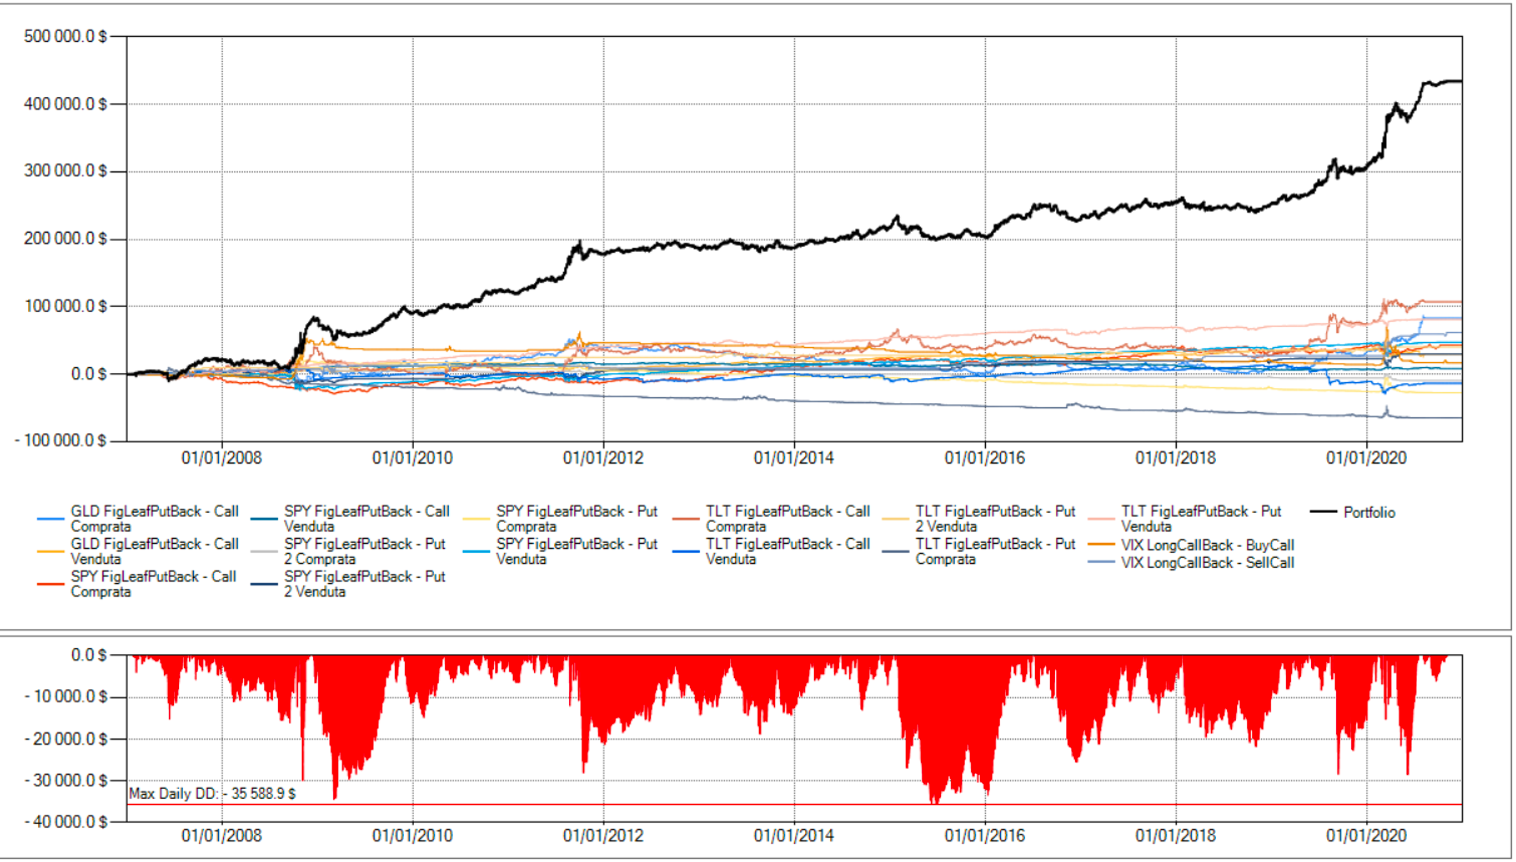Select the 'SPY FigLeafPutBack - Call Comprata' legend label
The width and height of the screenshot is (1516, 862).
click(x=153, y=584)
